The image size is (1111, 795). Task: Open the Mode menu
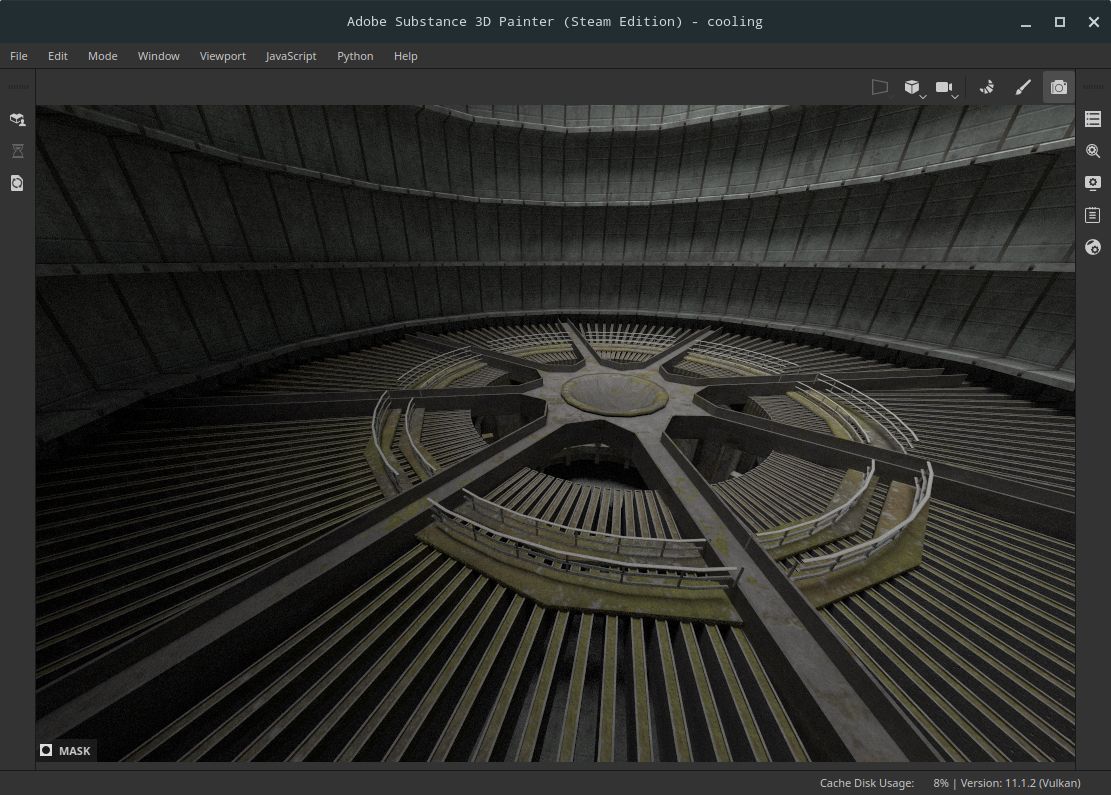click(103, 56)
